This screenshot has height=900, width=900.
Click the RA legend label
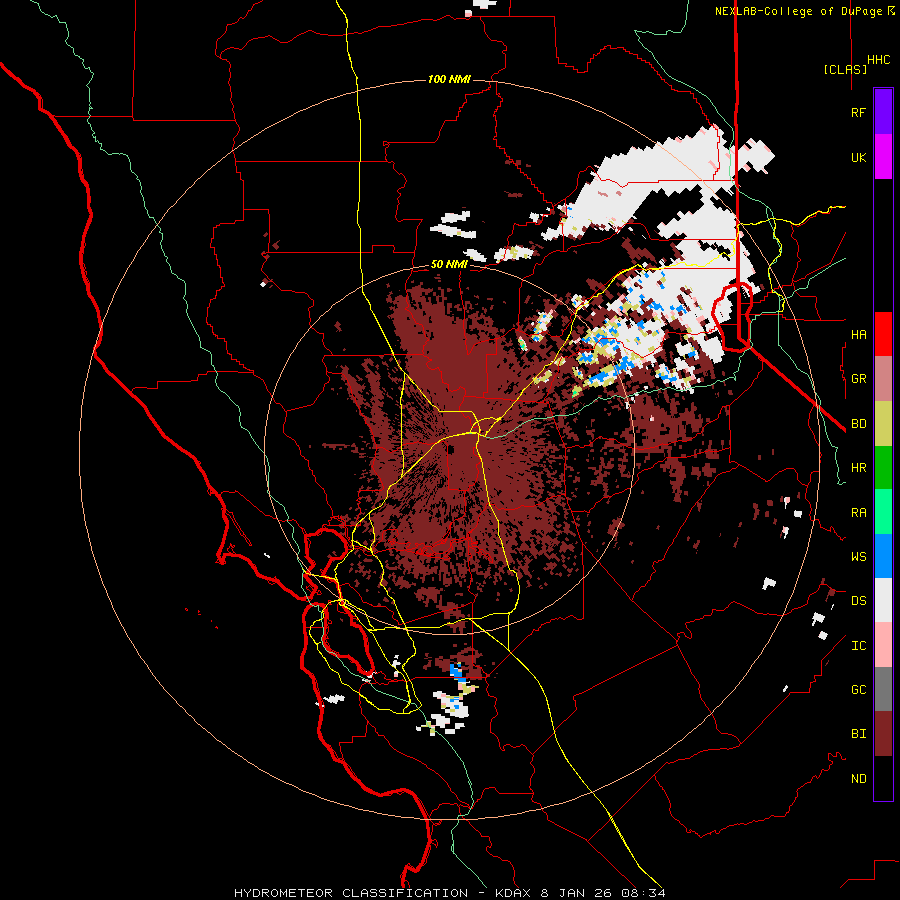[858, 513]
